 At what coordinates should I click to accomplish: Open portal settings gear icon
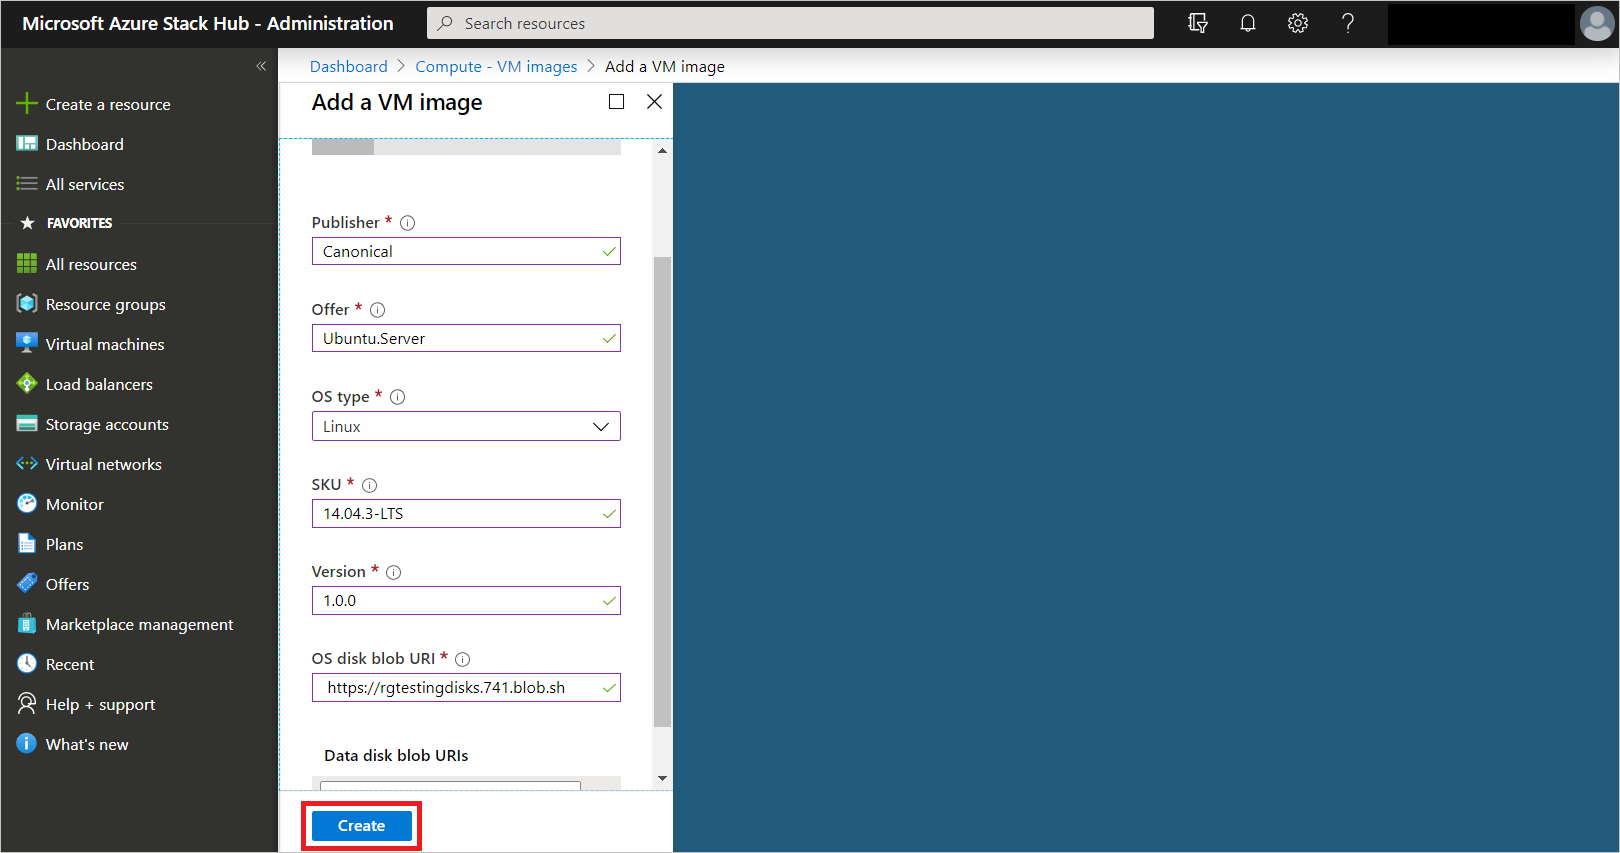click(x=1298, y=23)
